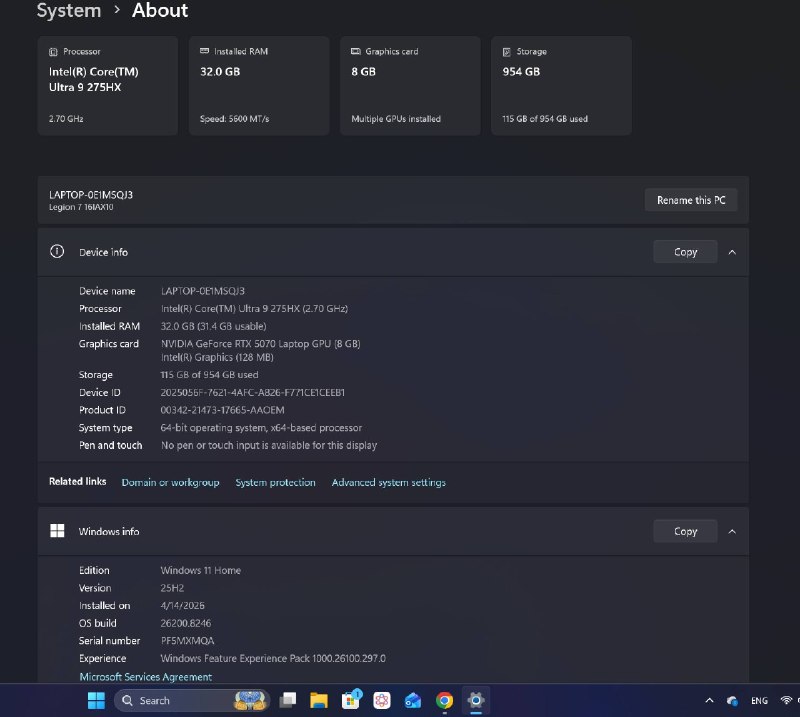Screen dimensions: 800x717
Task: Open the Windows Start menu
Action: [97, 700]
